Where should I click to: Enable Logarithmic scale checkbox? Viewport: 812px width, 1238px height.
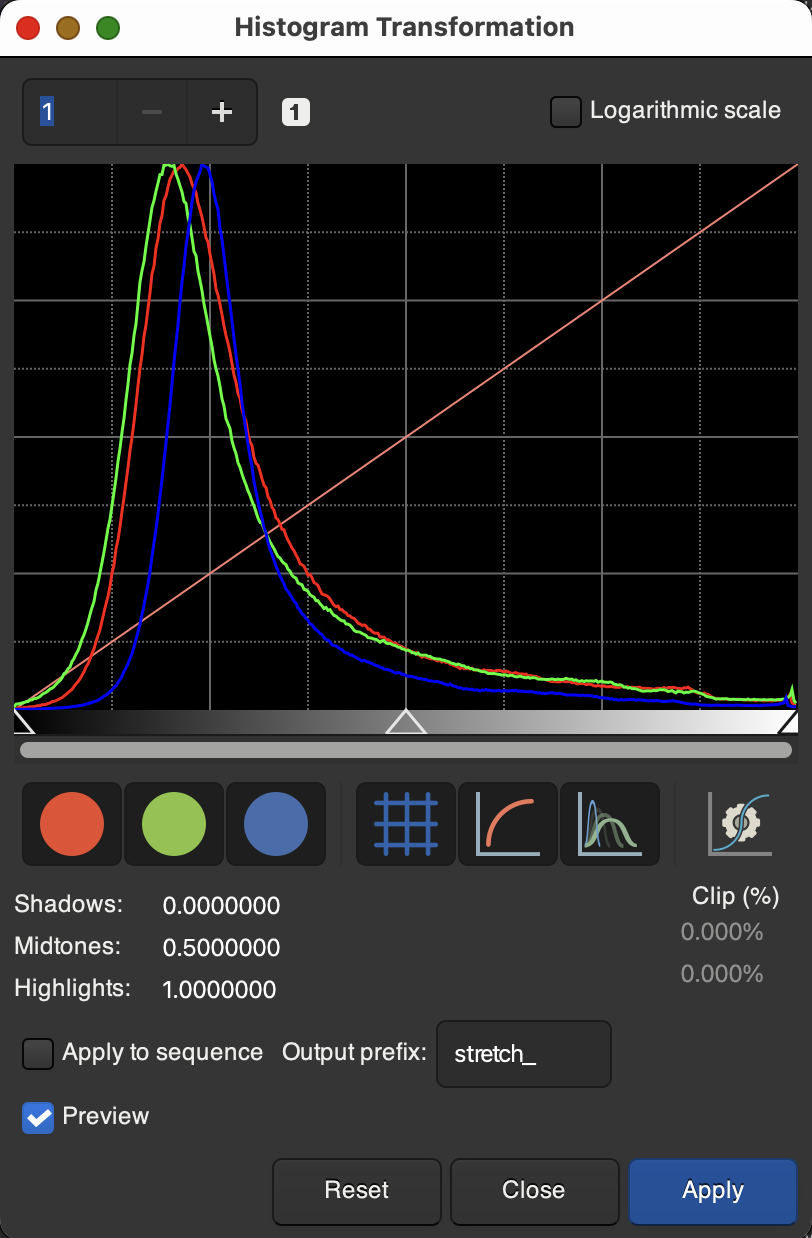point(566,112)
